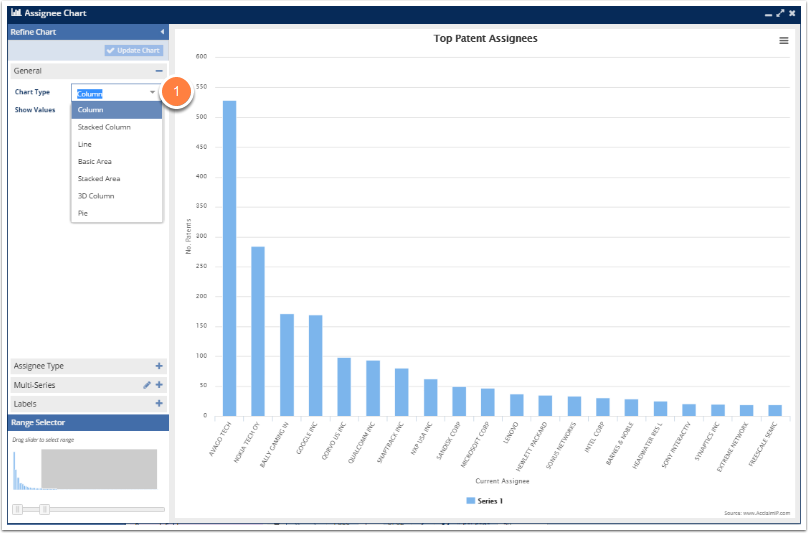The width and height of the screenshot is (808, 533).
Task: Collapse the General section minus icon
Action: pos(159,71)
